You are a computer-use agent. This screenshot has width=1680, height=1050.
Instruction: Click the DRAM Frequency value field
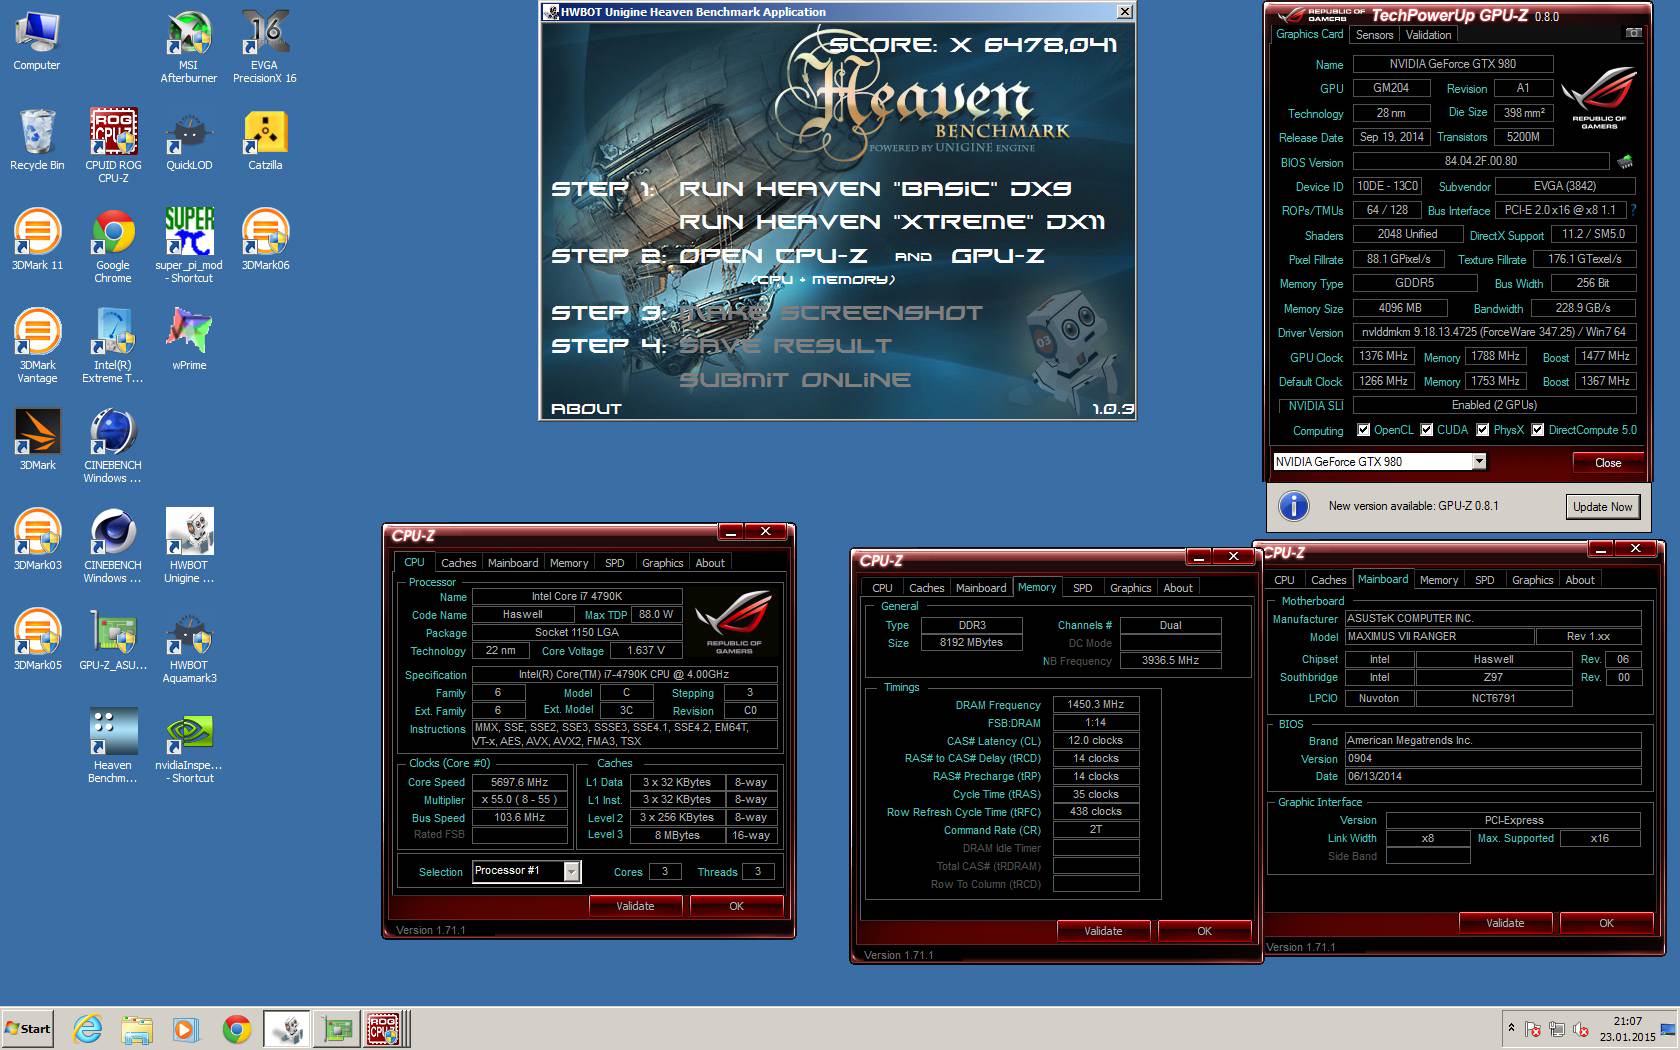tap(1095, 704)
